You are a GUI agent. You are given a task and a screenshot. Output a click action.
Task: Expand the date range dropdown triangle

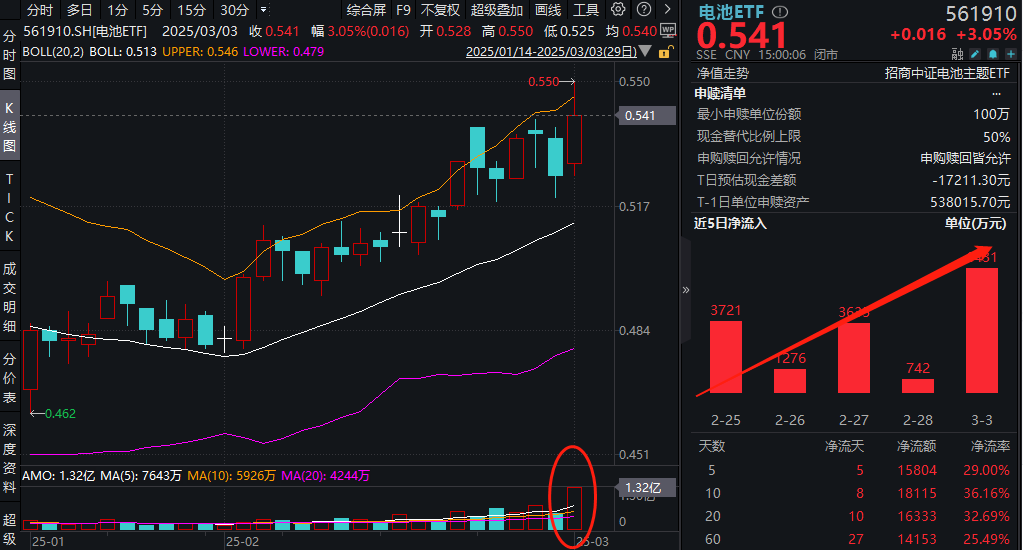tap(645, 51)
